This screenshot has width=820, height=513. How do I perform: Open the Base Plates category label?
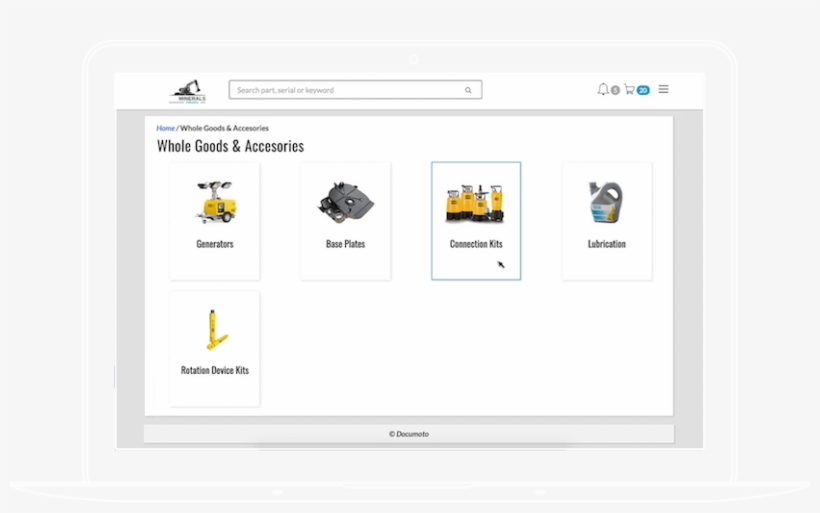coord(345,244)
